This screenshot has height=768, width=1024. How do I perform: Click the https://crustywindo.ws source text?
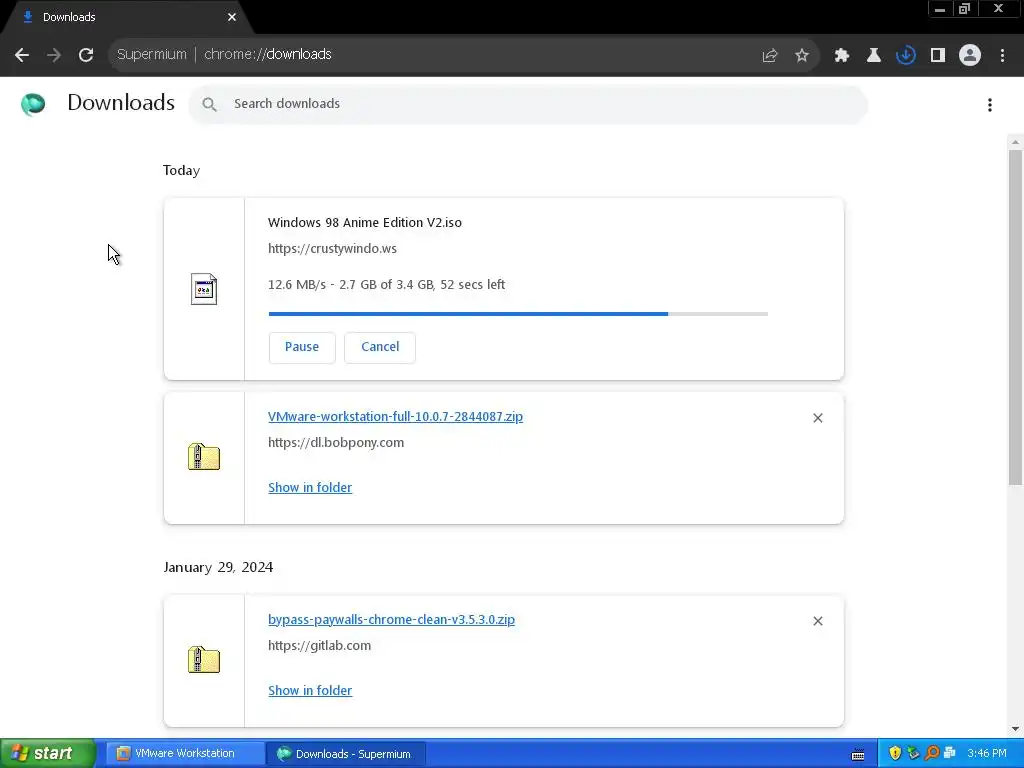[332, 249]
